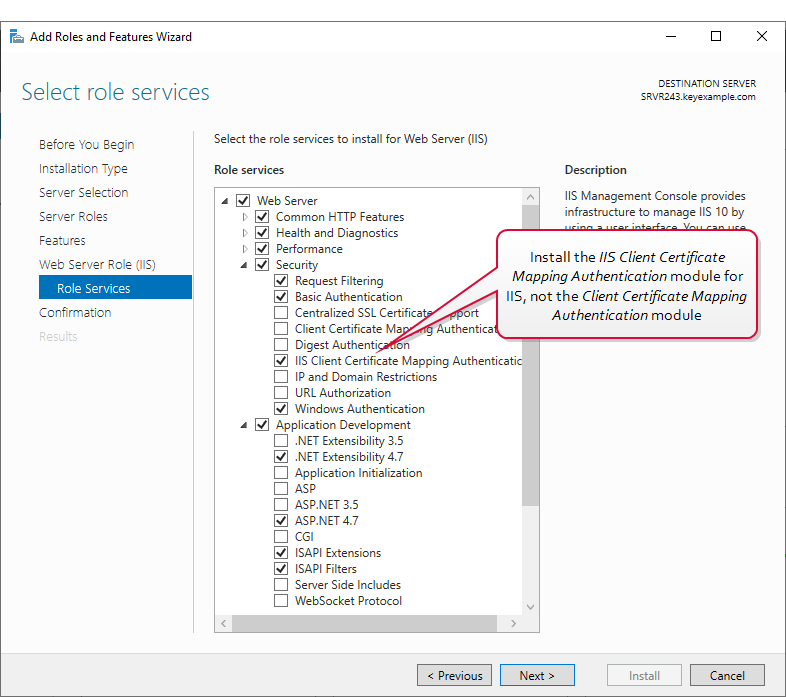Click the Next button
The width and height of the screenshot is (786, 697).
(x=537, y=675)
